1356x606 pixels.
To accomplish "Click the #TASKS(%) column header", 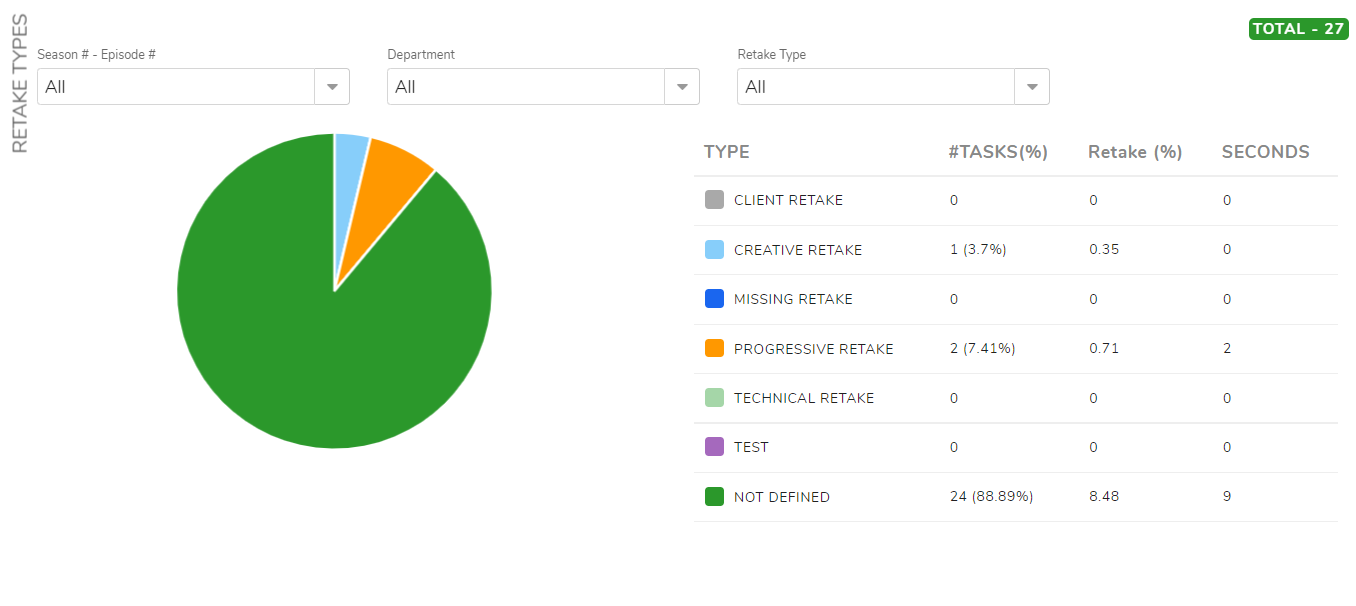I will 998,152.
